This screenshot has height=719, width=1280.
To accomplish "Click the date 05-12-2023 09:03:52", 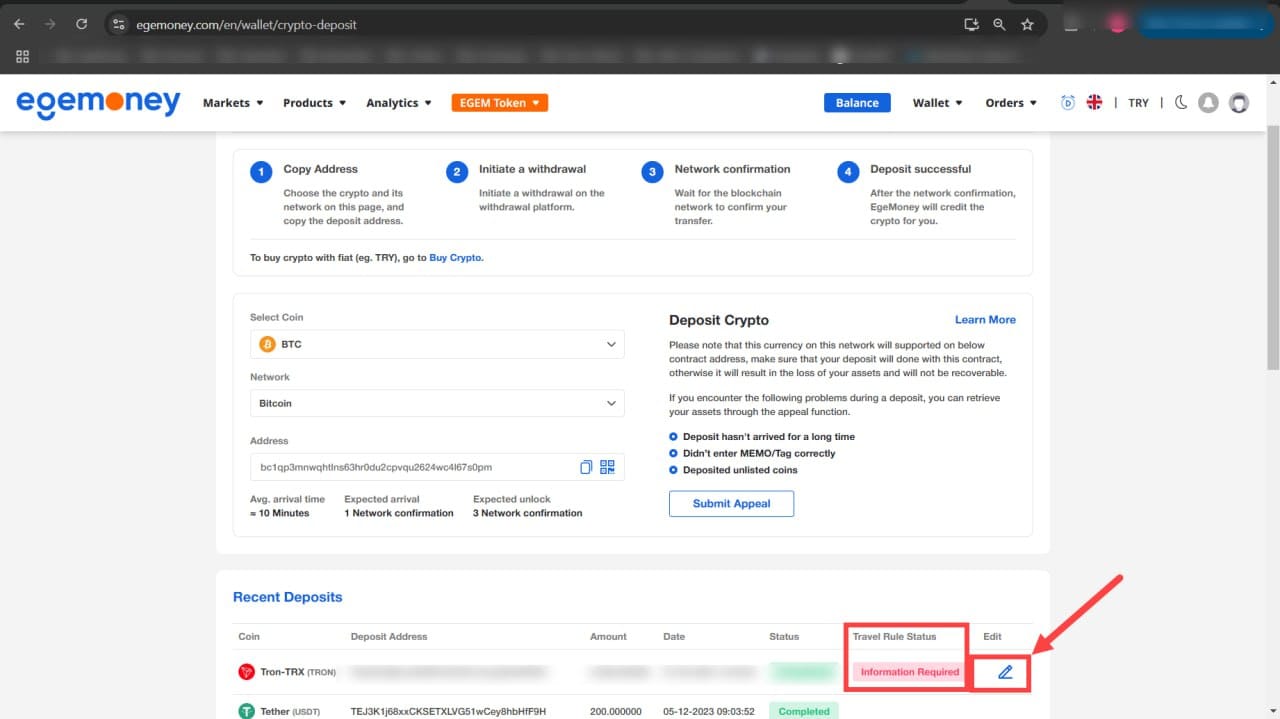I will pyautogui.click(x=708, y=712).
